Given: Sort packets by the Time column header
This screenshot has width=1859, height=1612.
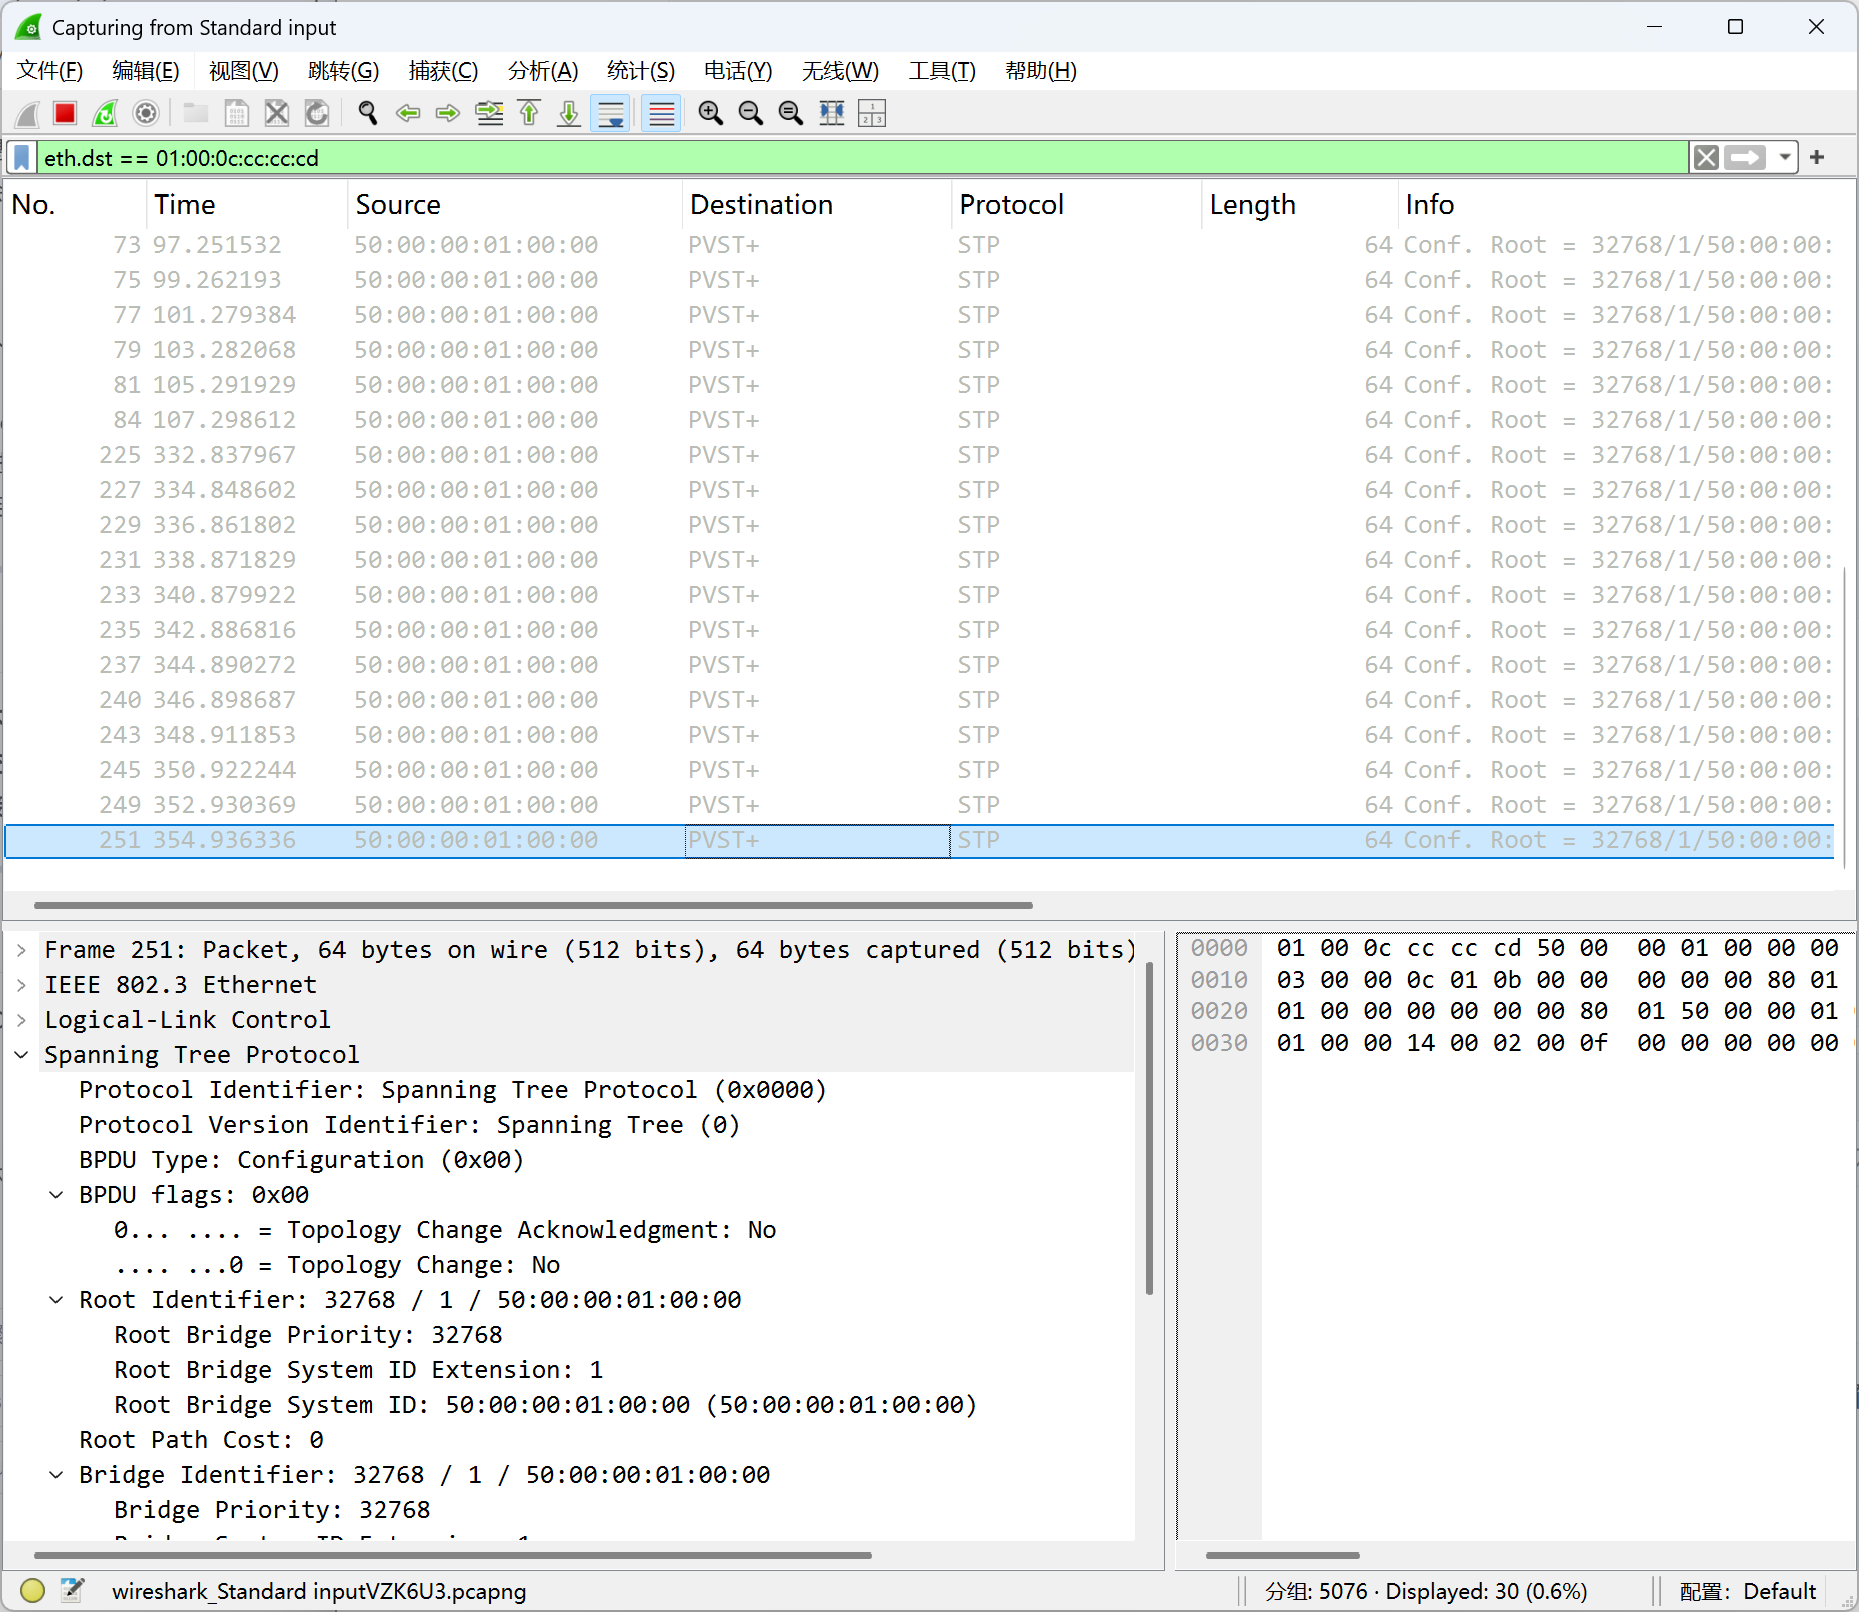Looking at the screenshot, I should click(247, 205).
